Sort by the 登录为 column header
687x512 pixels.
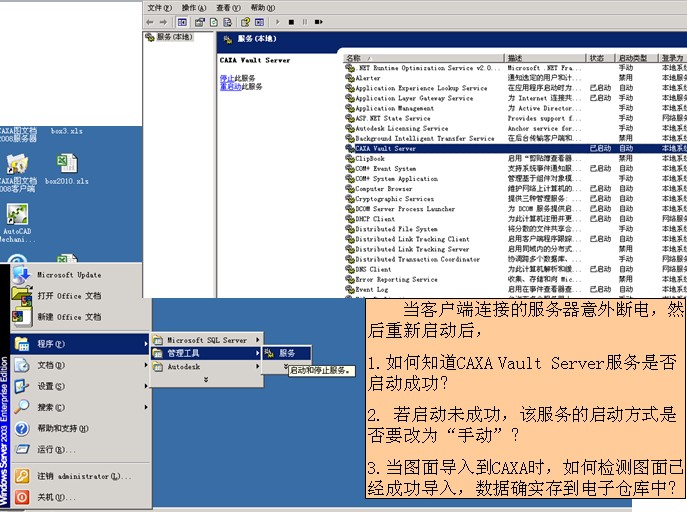coord(673,58)
